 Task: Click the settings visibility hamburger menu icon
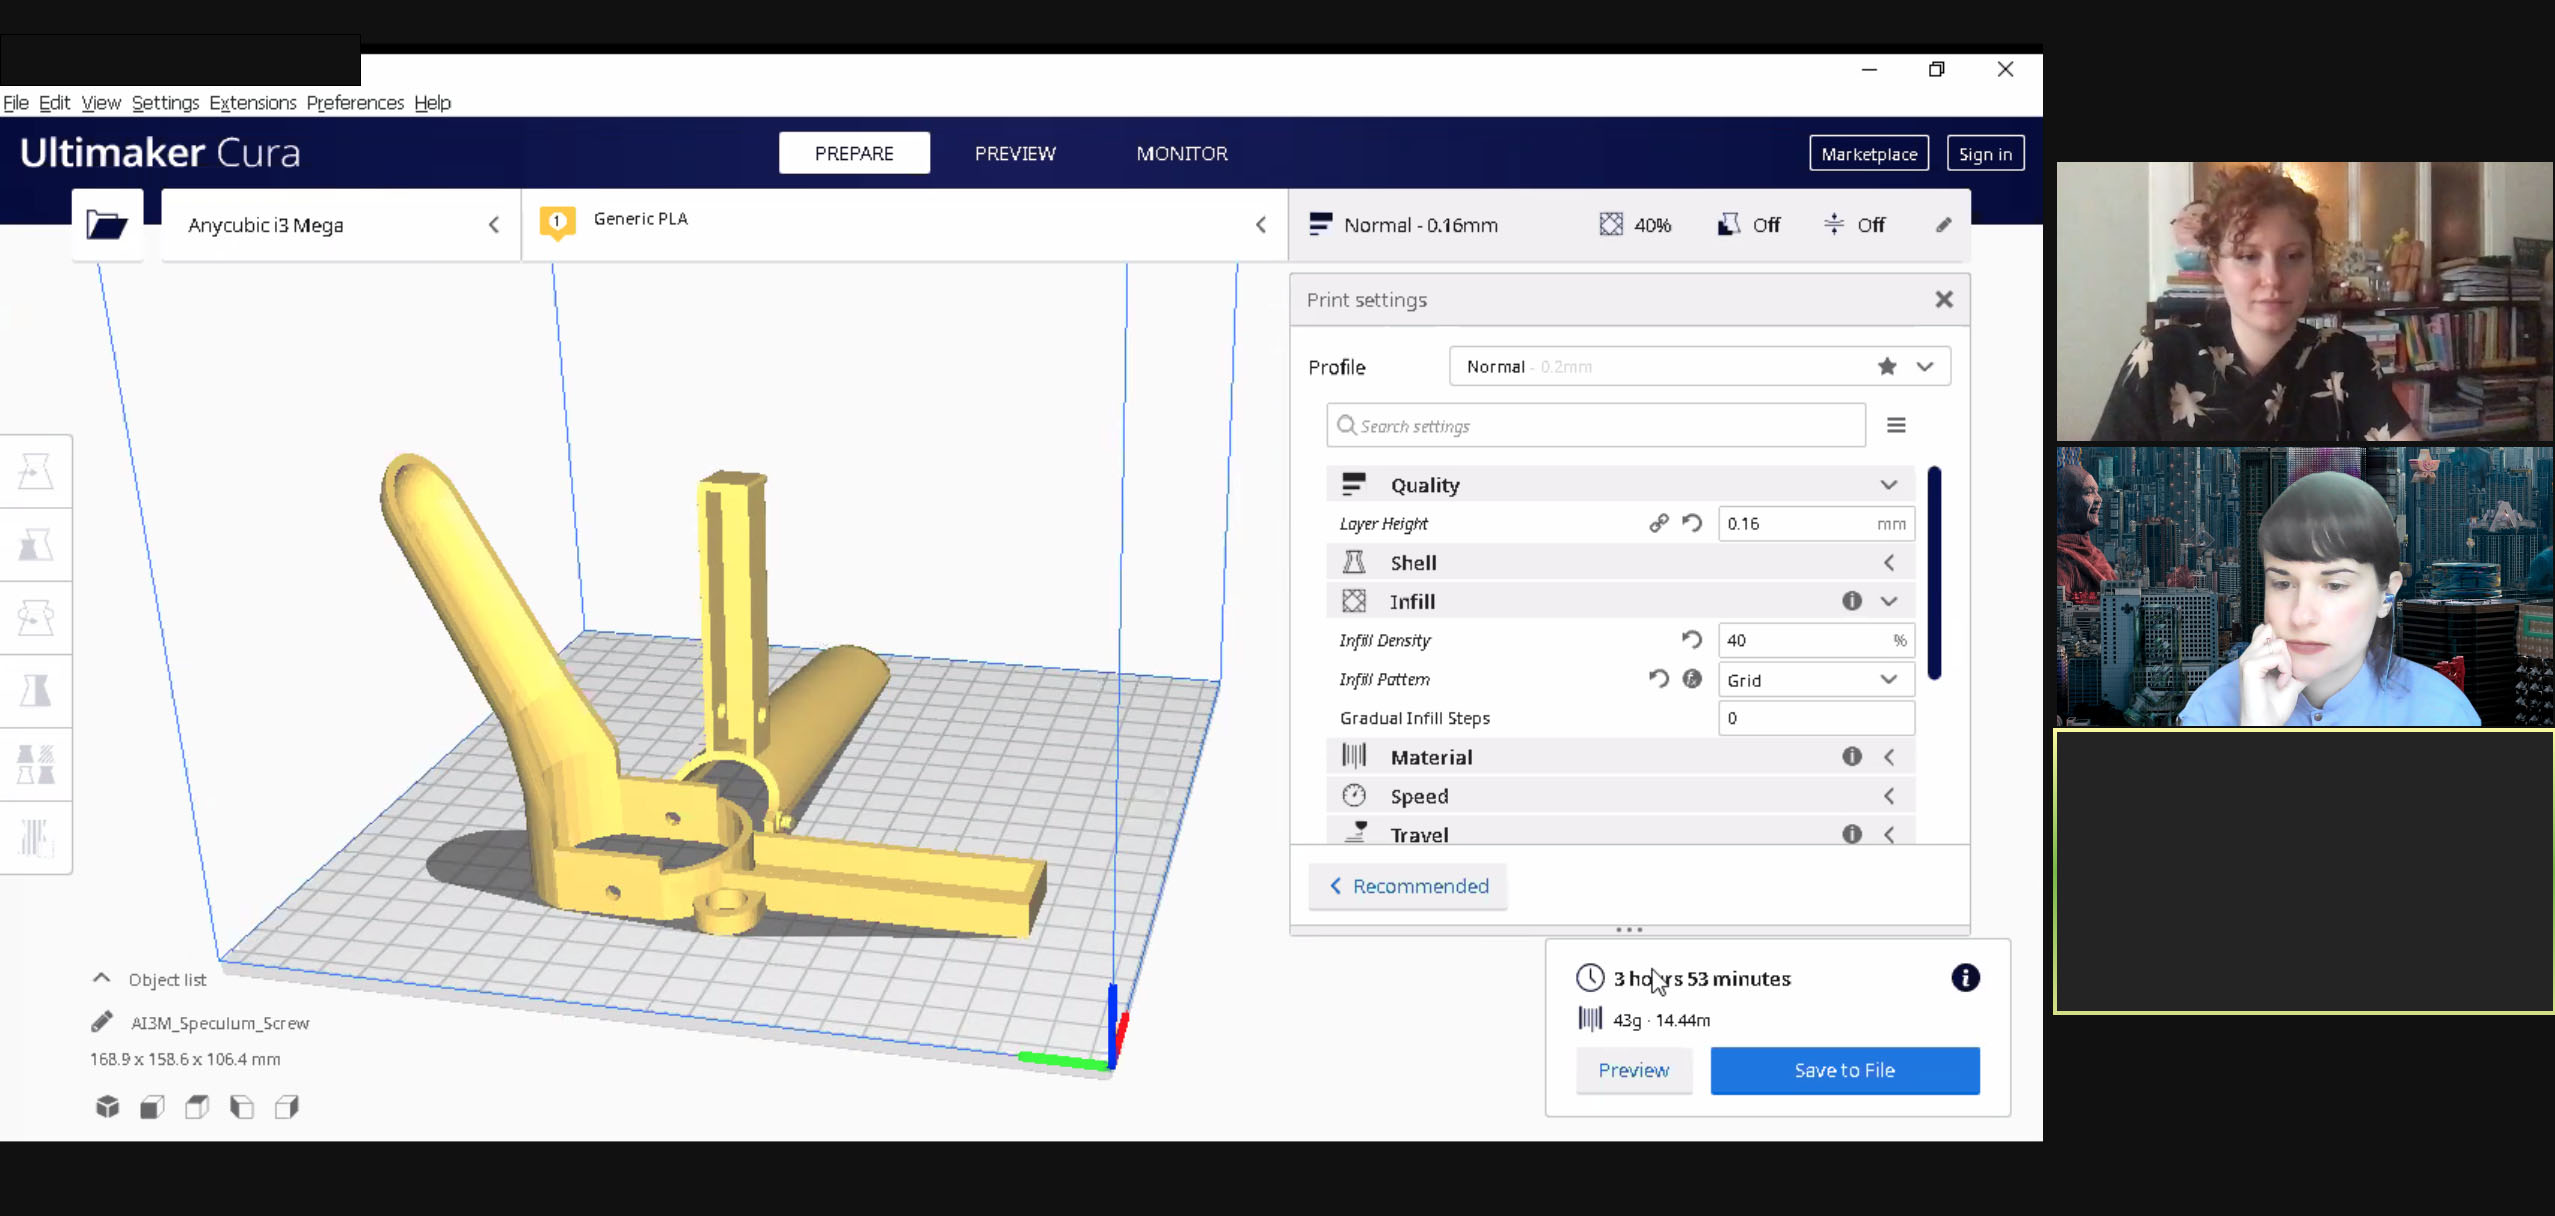(x=1895, y=425)
